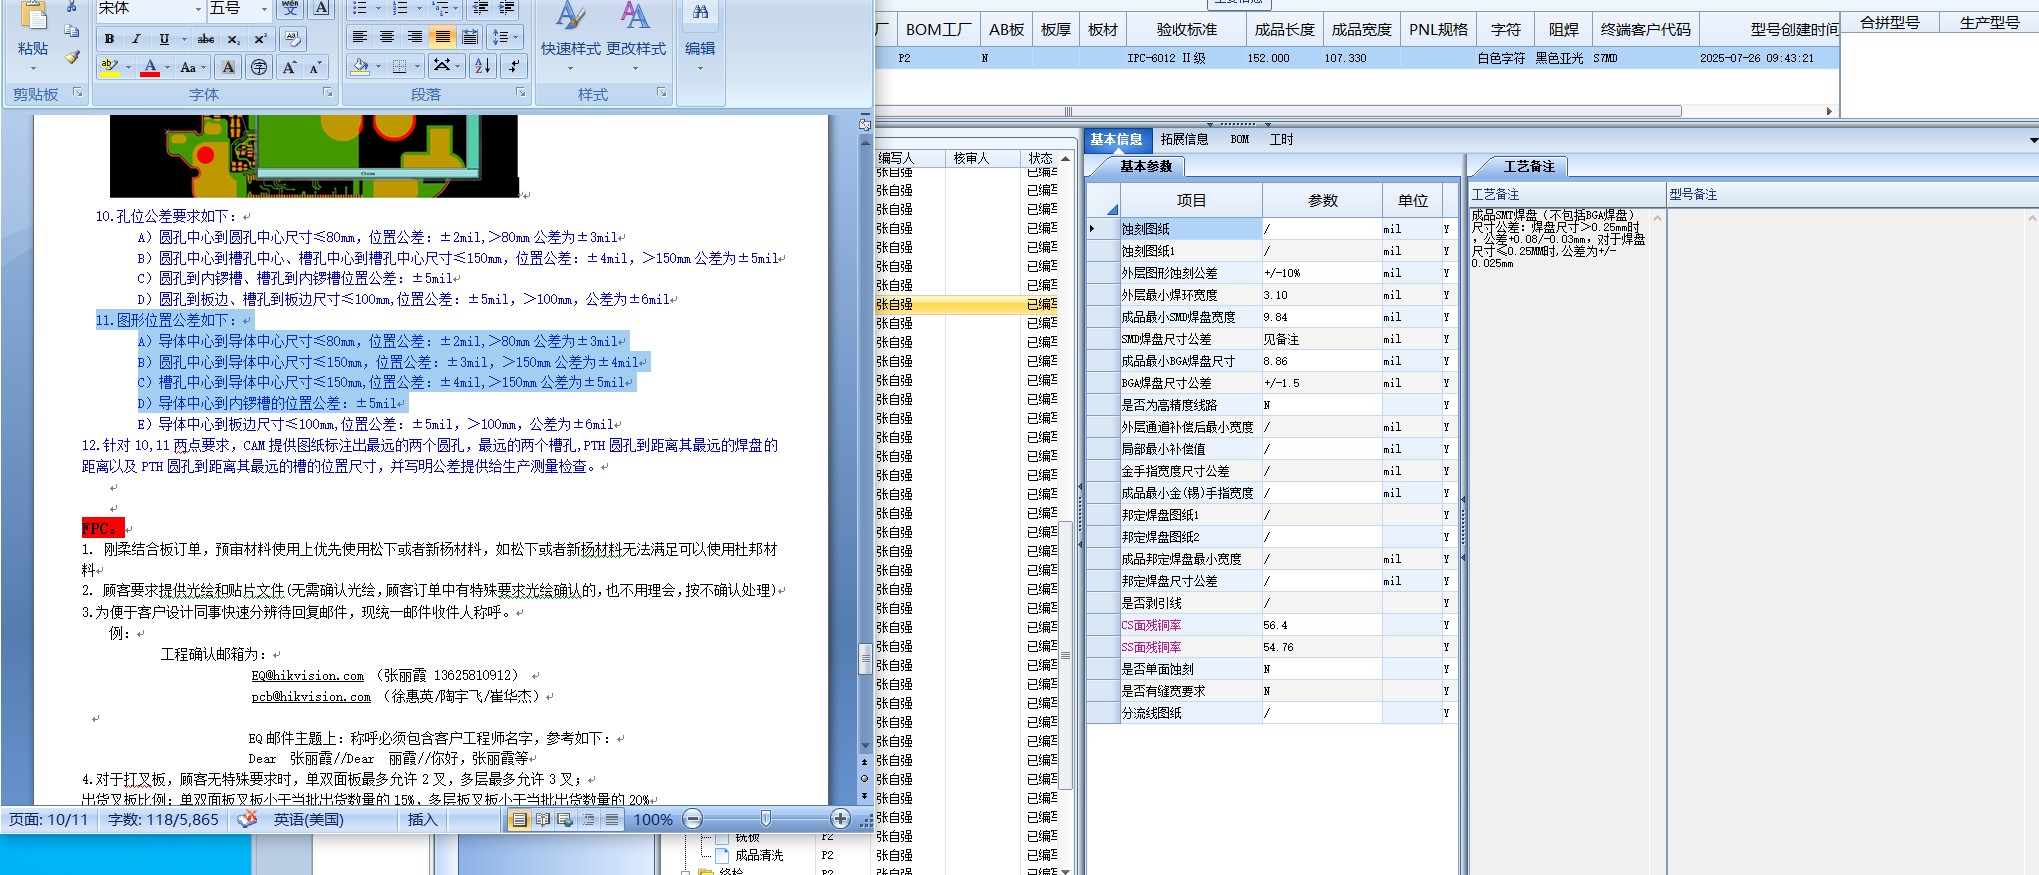Select the 基本参数 sub-tab

pos(1146,166)
